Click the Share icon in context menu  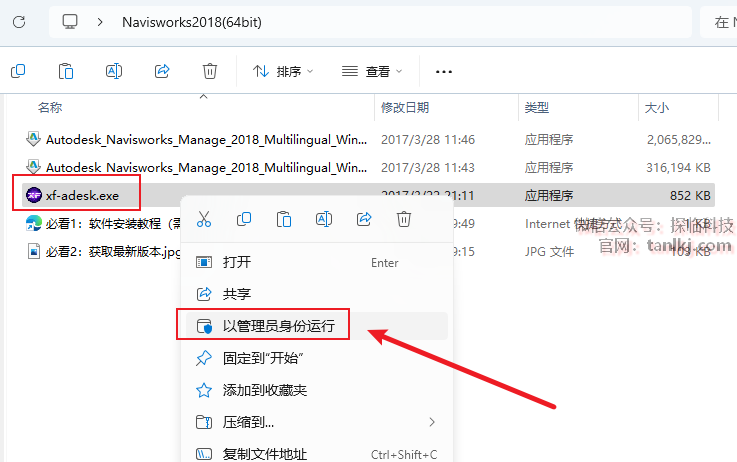tap(364, 219)
